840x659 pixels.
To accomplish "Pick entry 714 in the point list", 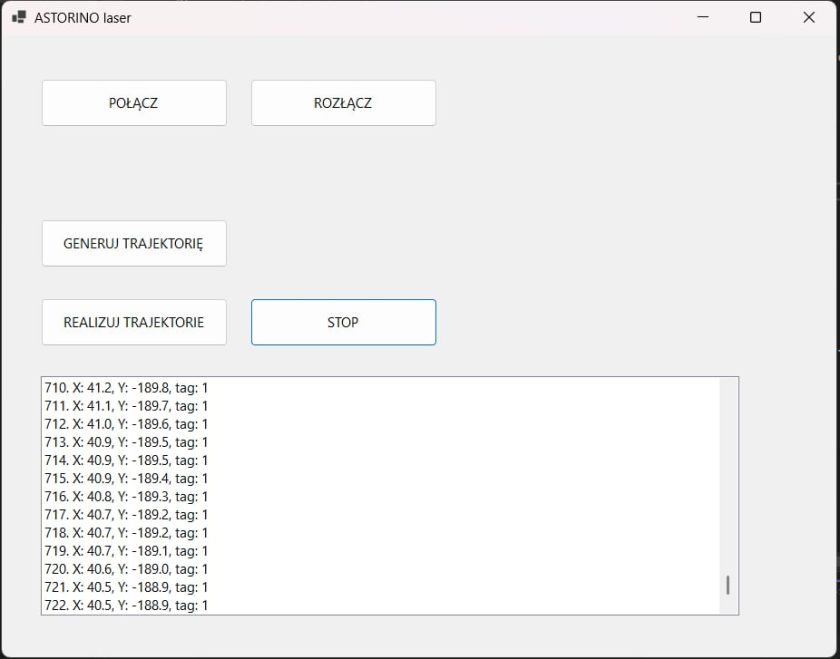I will pyautogui.click(x=127, y=460).
